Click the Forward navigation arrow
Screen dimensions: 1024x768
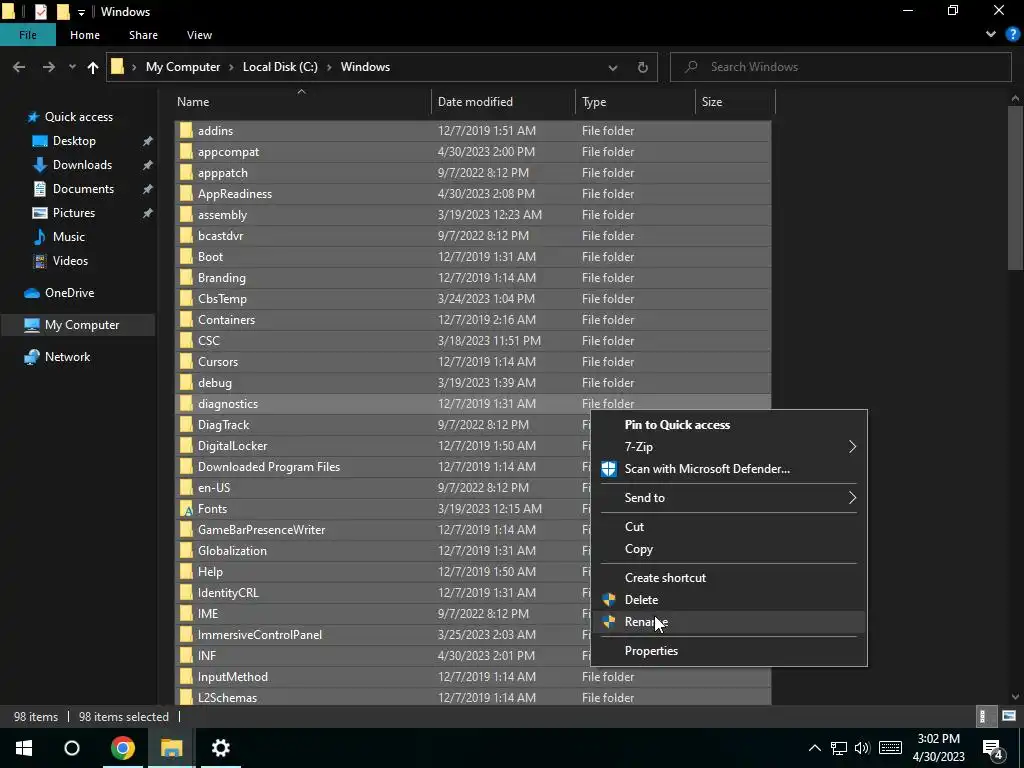pos(48,67)
